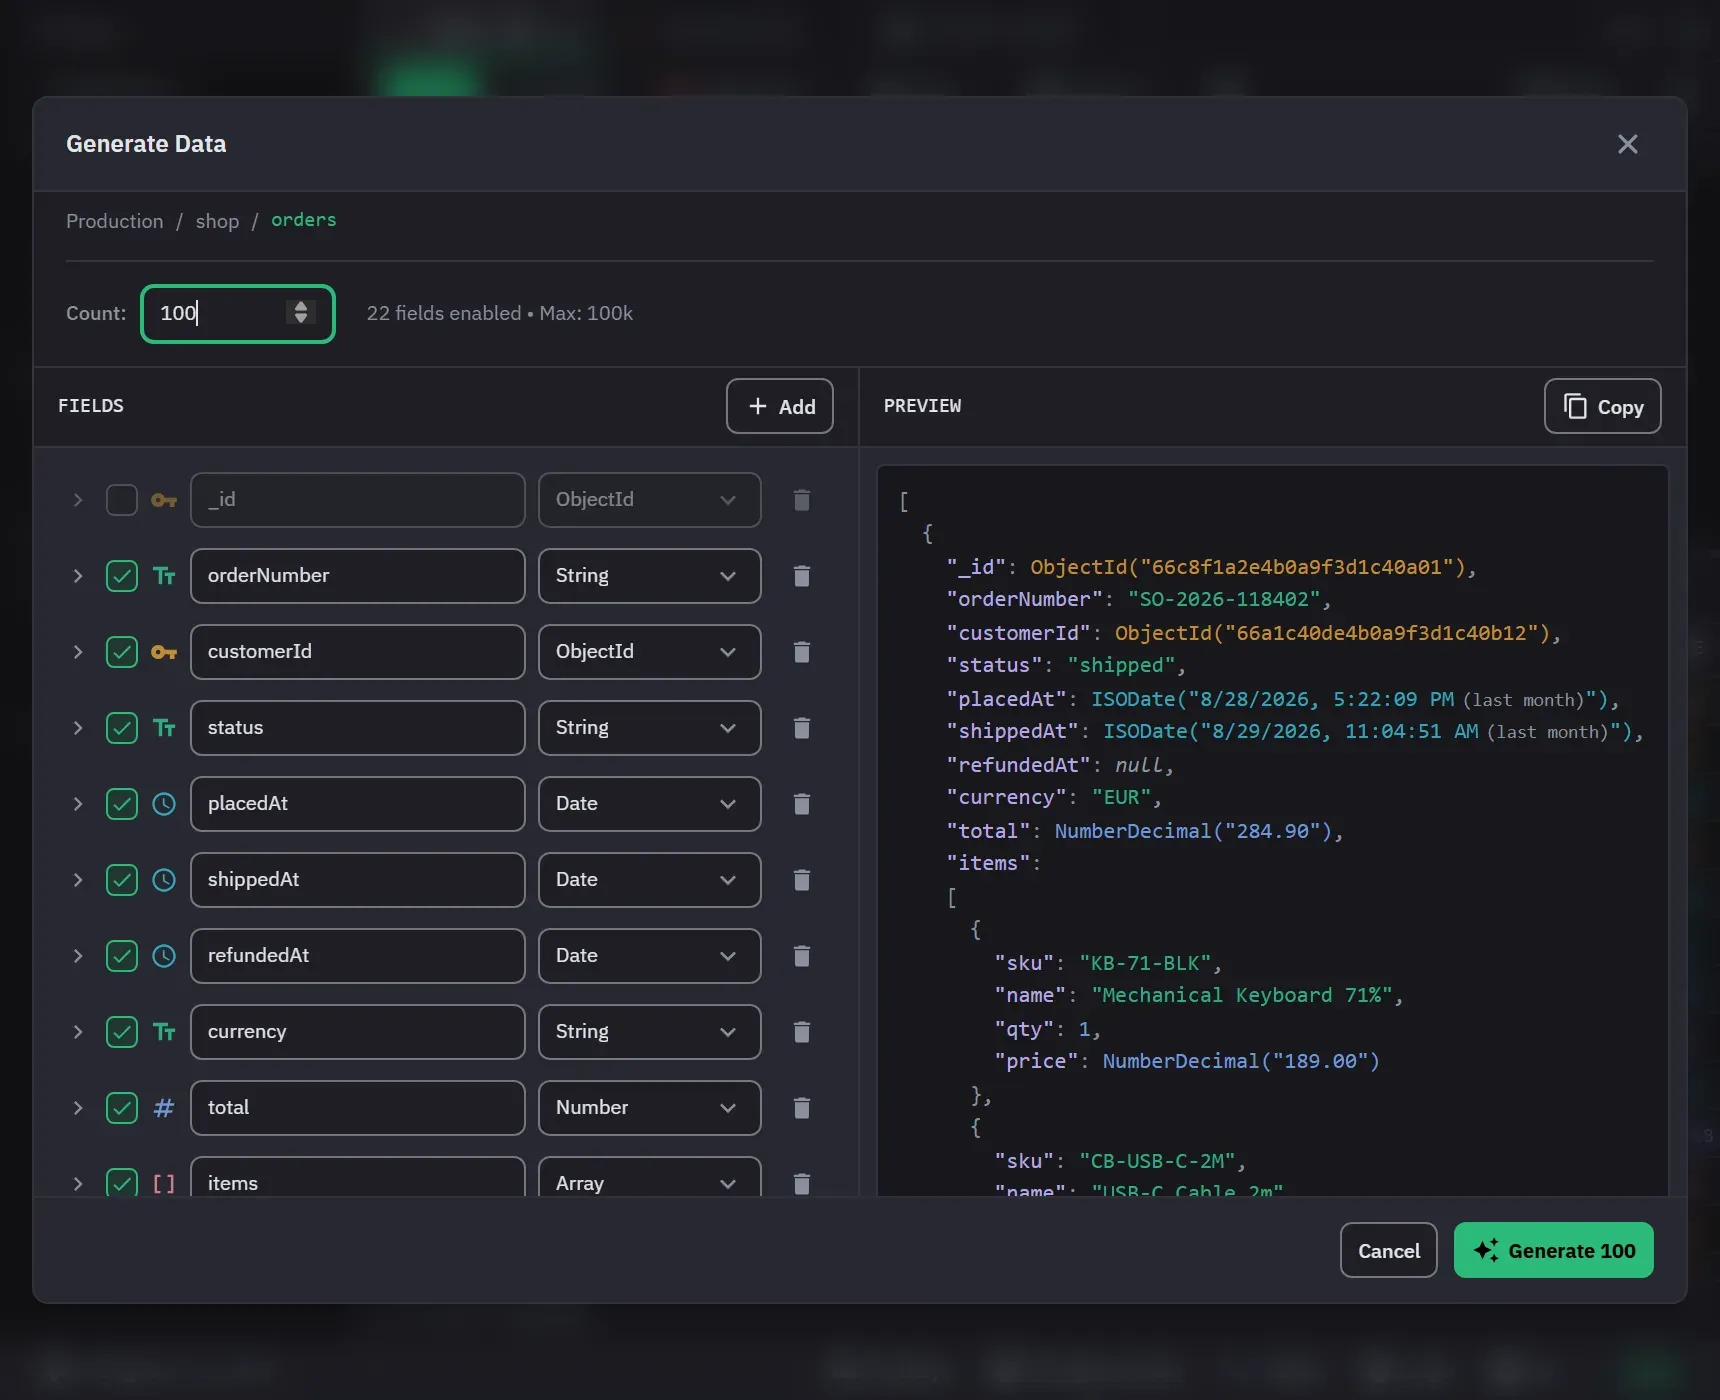The height and width of the screenshot is (1400, 1720).
Task: Delete the currency field with trash icon
Action: (801, 1032)
